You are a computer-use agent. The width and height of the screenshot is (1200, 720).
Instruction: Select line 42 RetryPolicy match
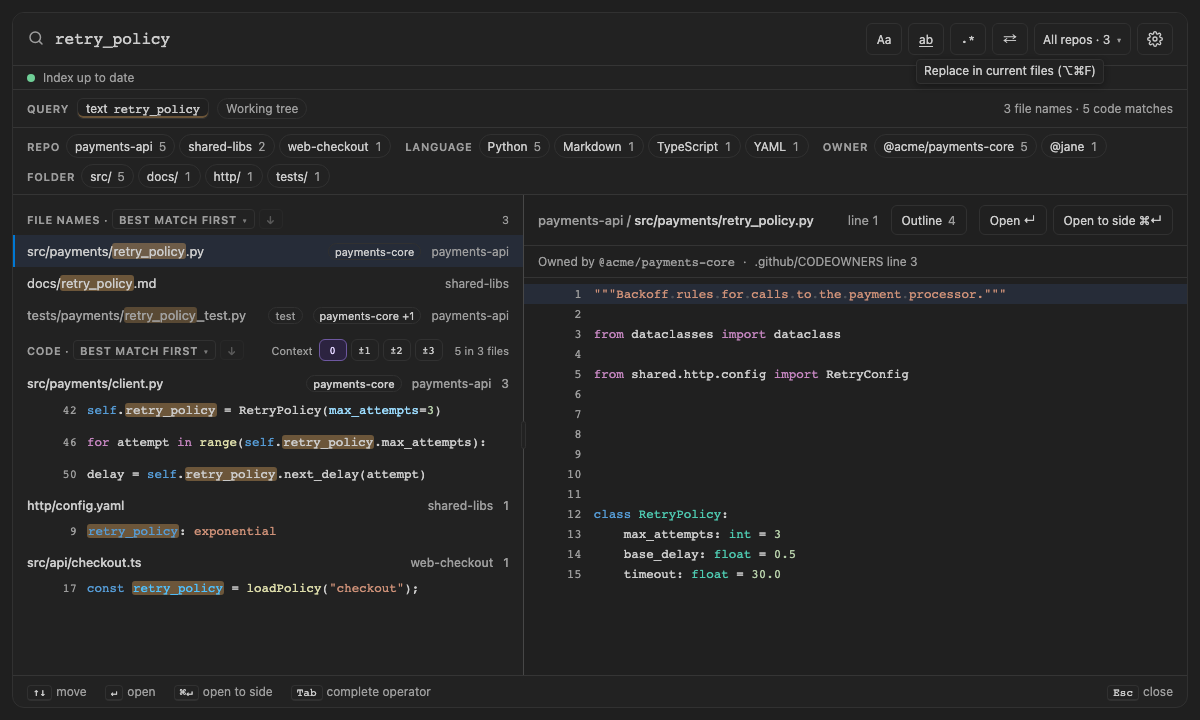tap(268, 410)
